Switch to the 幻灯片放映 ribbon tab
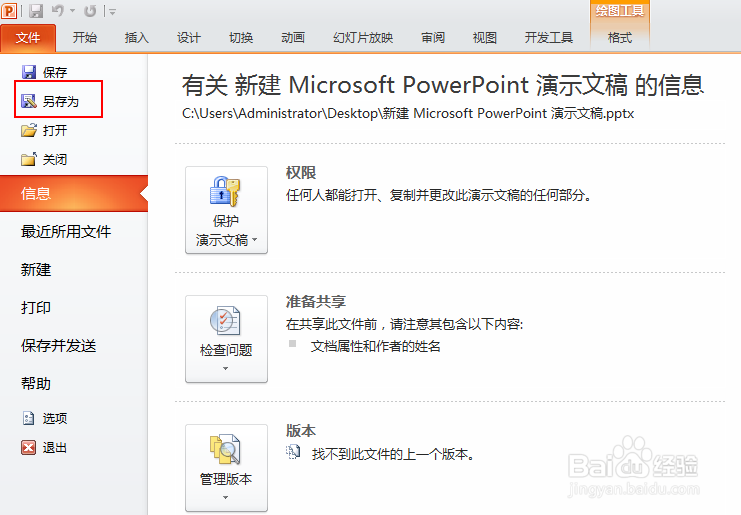Screen dimensions: 741x515 [x=363, y=38]
